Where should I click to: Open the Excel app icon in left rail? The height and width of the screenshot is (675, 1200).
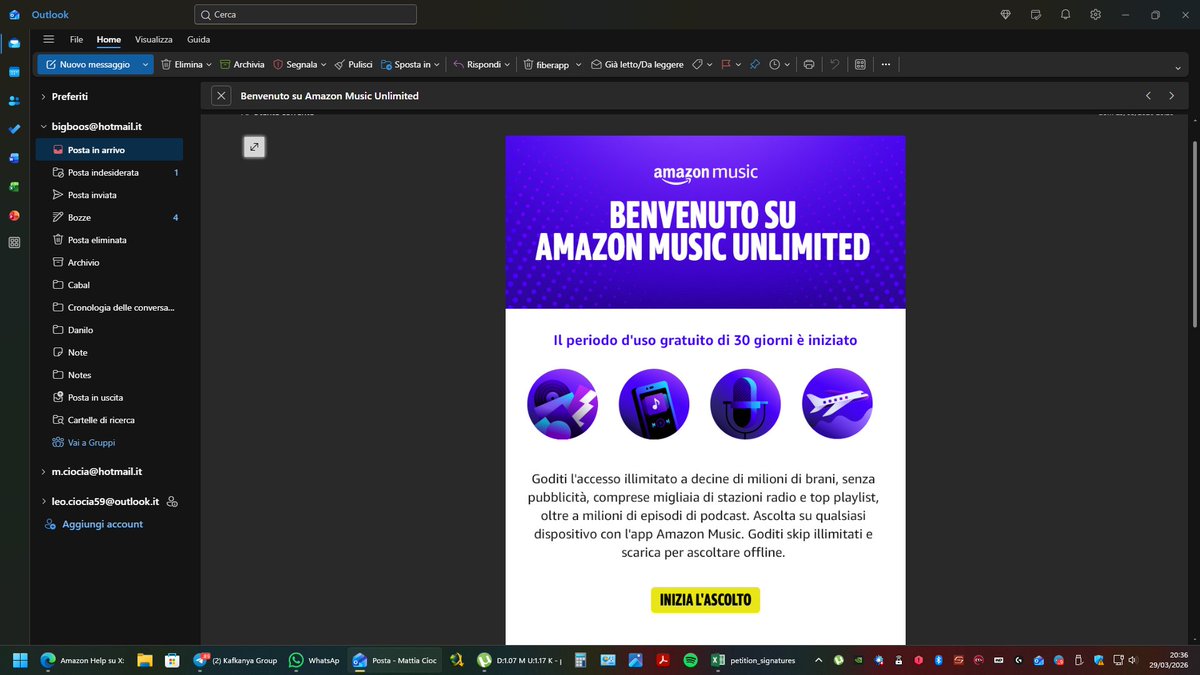pos(14,186)
